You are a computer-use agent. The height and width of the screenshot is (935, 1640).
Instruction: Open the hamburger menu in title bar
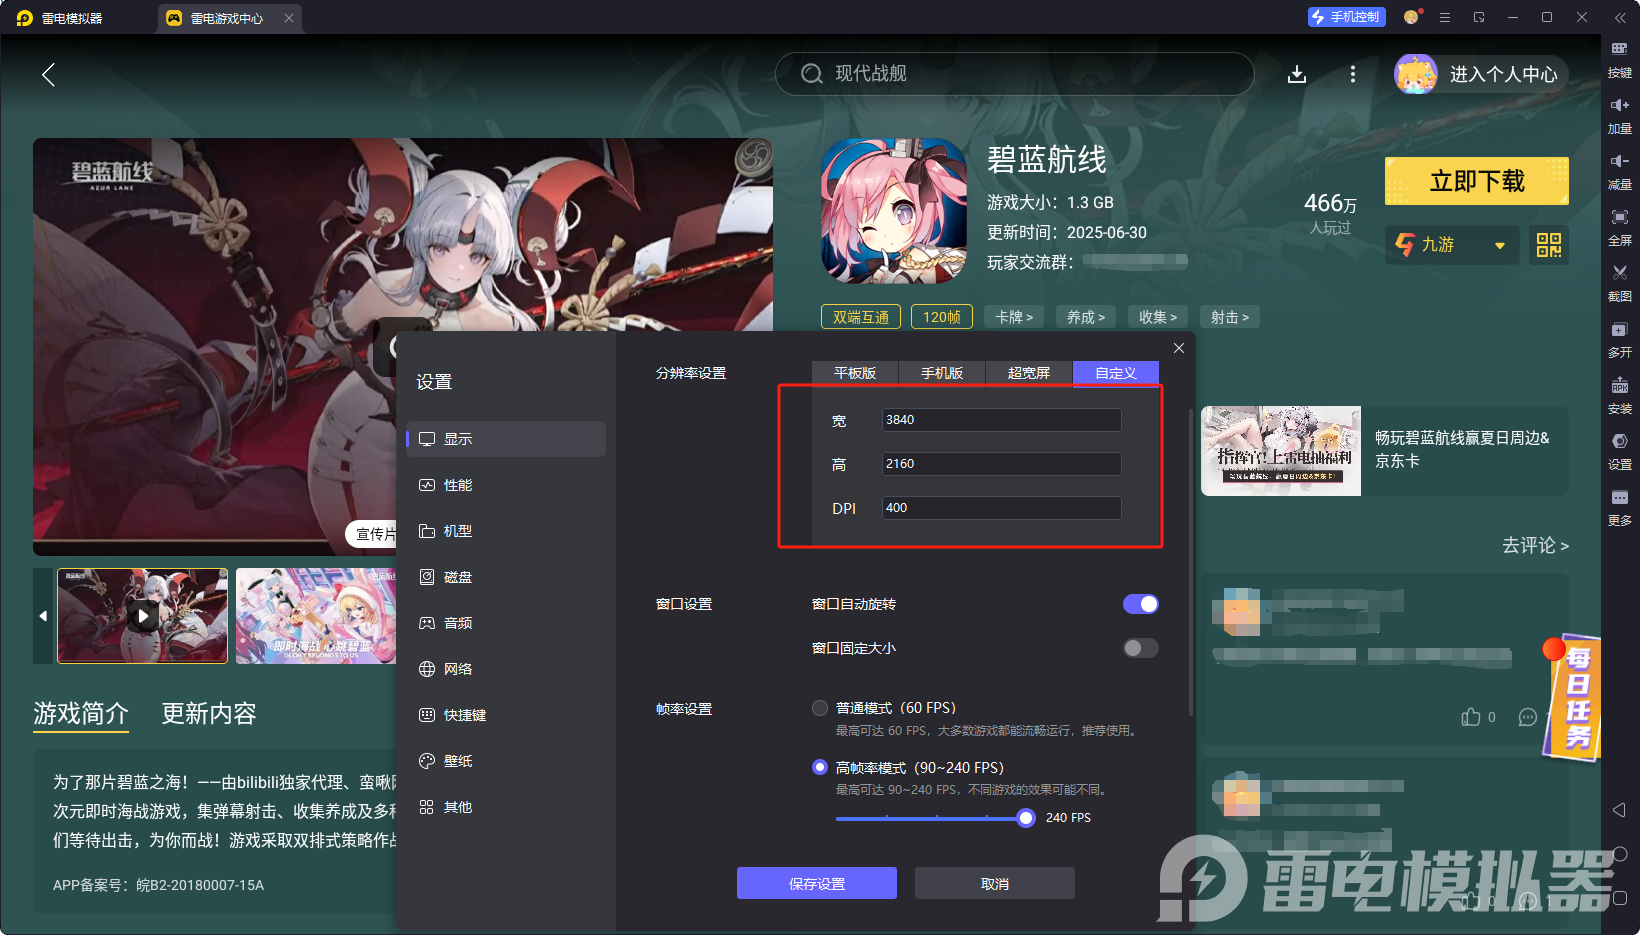pyautogui.click(x=1445, y=17)
